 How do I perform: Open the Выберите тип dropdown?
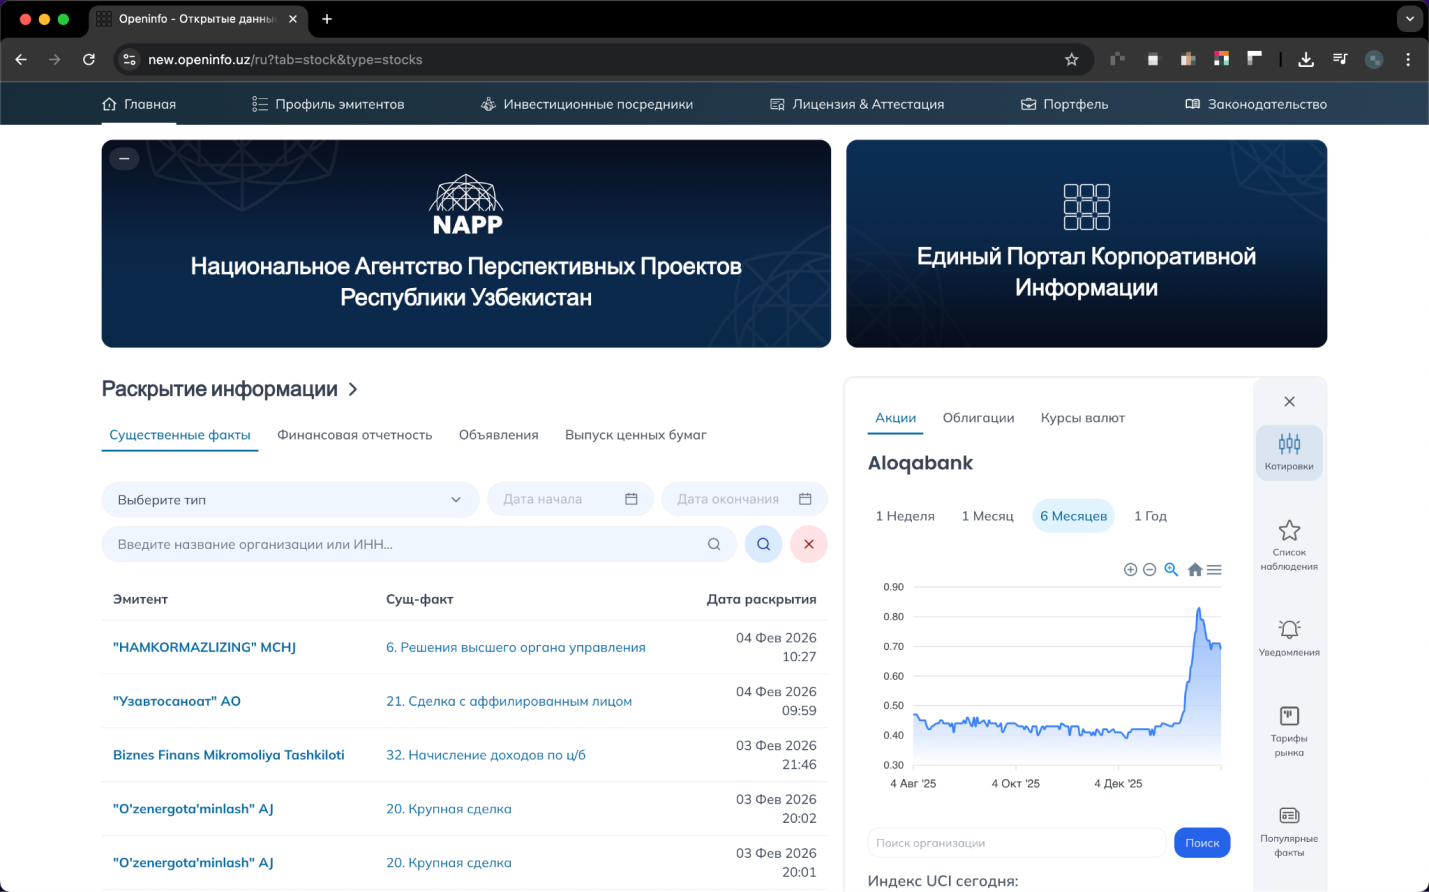[x=291, y=500]
